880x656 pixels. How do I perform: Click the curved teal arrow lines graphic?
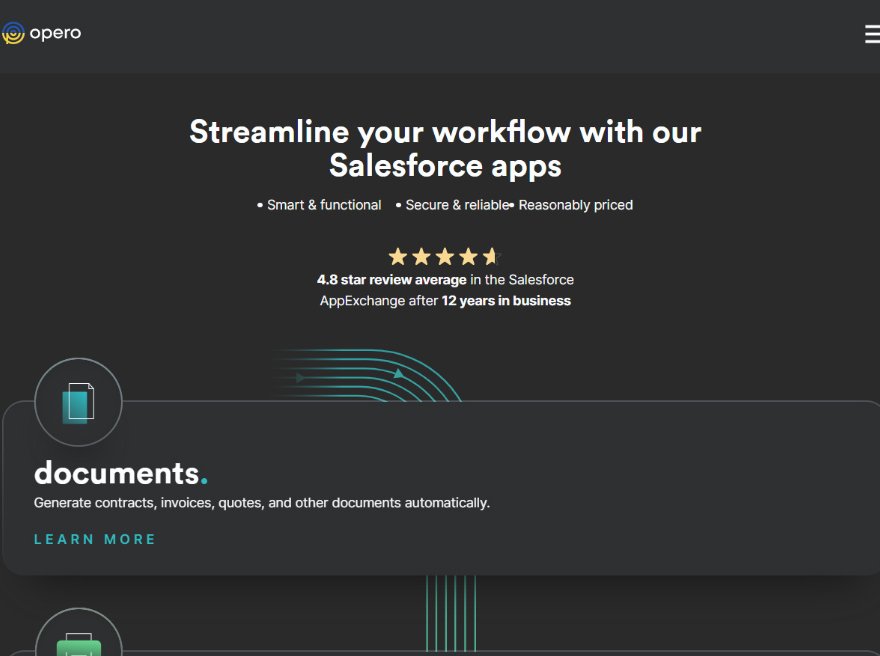click(368, 375)
